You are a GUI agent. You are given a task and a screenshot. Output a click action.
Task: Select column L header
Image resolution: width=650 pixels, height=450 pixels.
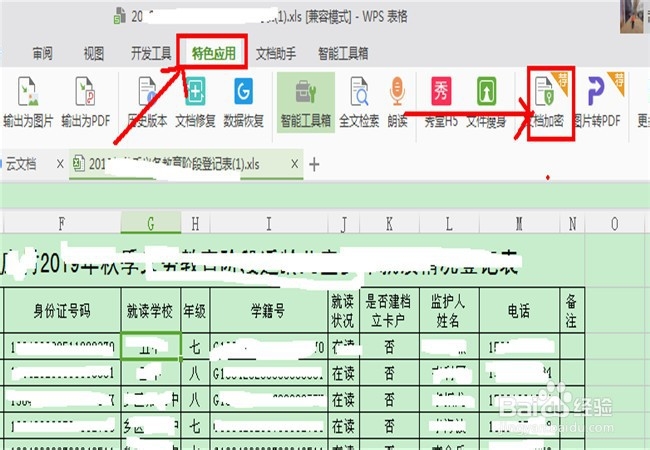pyautogui.click(x=449, y=224)
